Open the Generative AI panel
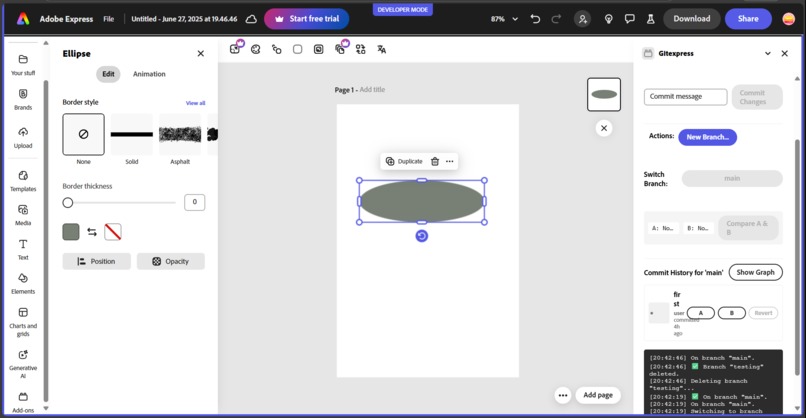This screenshot has width=806, height=418. pos(23,364)
